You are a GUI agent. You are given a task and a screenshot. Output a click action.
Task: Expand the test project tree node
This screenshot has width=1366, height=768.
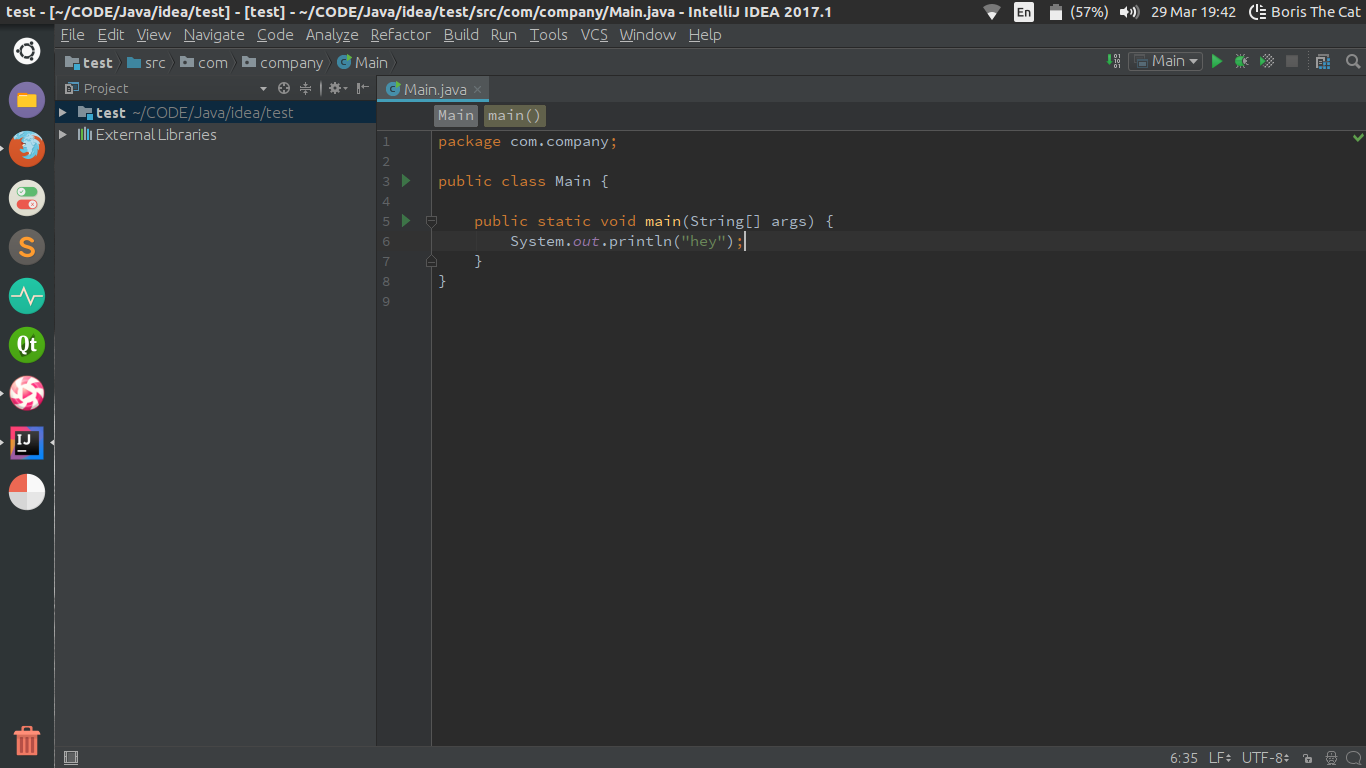(x=63, y=113)
